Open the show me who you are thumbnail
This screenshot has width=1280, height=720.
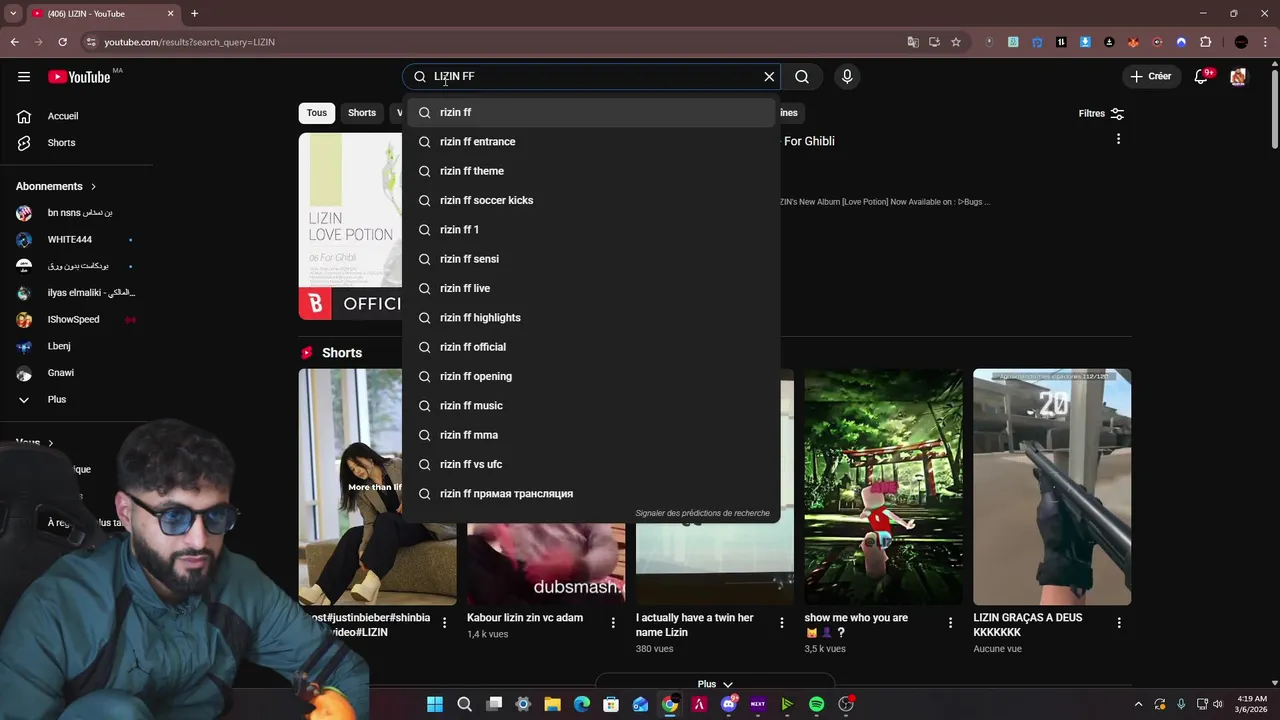tap(884, 487)
